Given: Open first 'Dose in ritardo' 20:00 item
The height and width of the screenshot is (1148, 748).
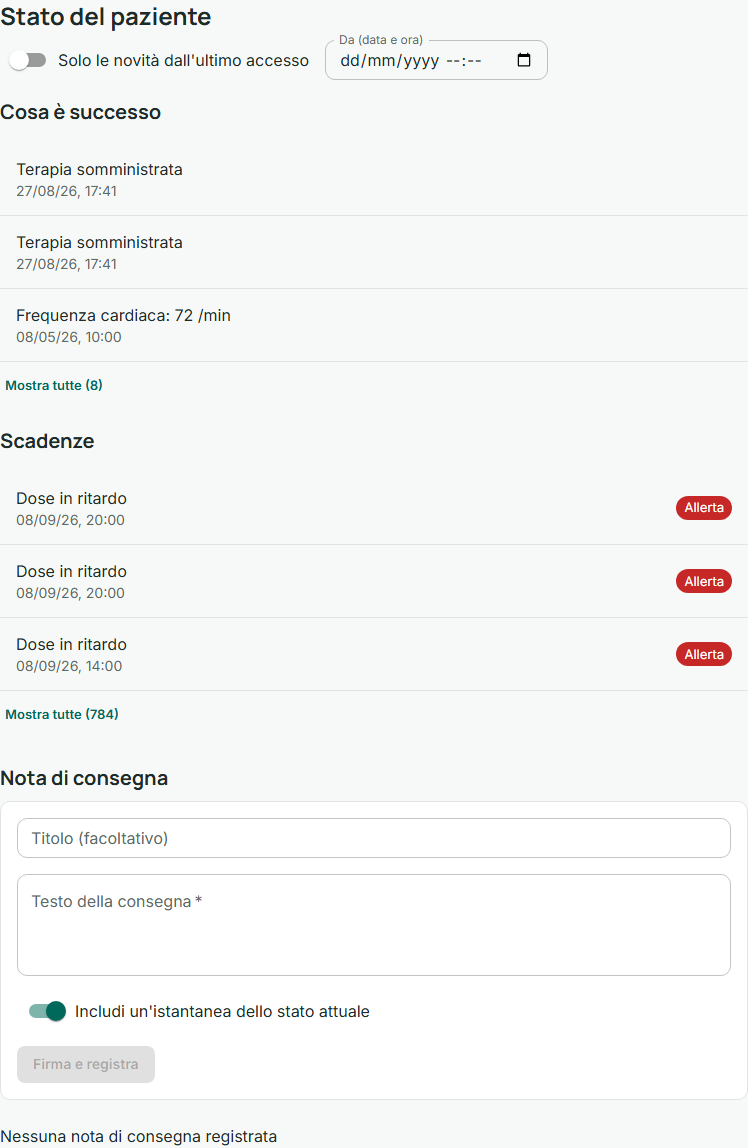Looking at the screenshot, I should point(374,508).
